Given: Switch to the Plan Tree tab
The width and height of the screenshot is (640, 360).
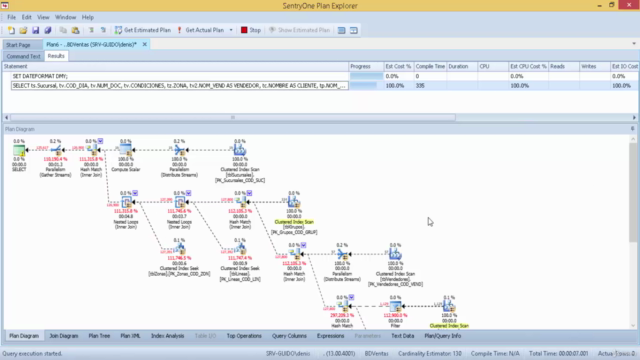Looking at the screenshot, I should pyautogui.click(x=99, y=336).
